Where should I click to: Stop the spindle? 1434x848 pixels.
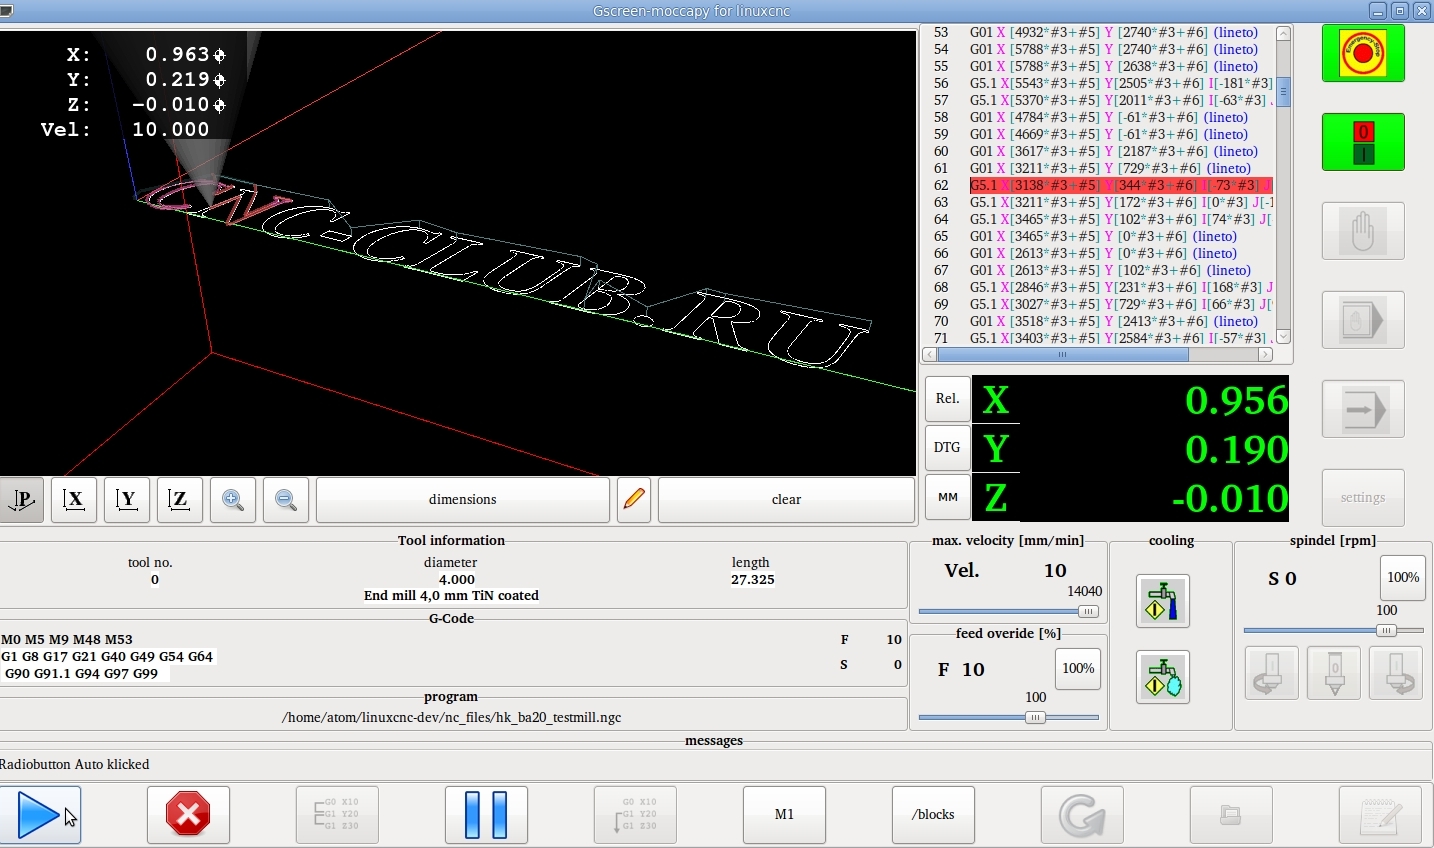click(x=1334, y=672)
